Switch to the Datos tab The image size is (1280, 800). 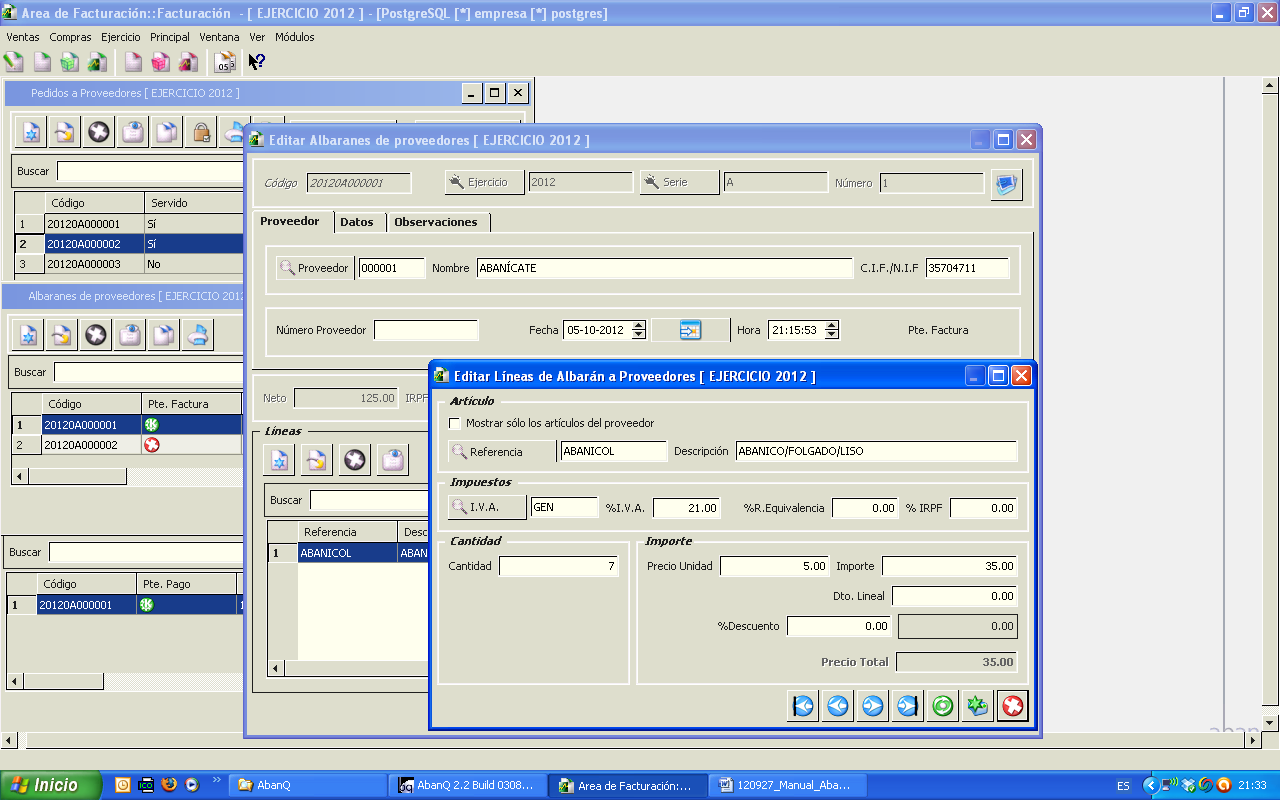[x=357, y=222]
